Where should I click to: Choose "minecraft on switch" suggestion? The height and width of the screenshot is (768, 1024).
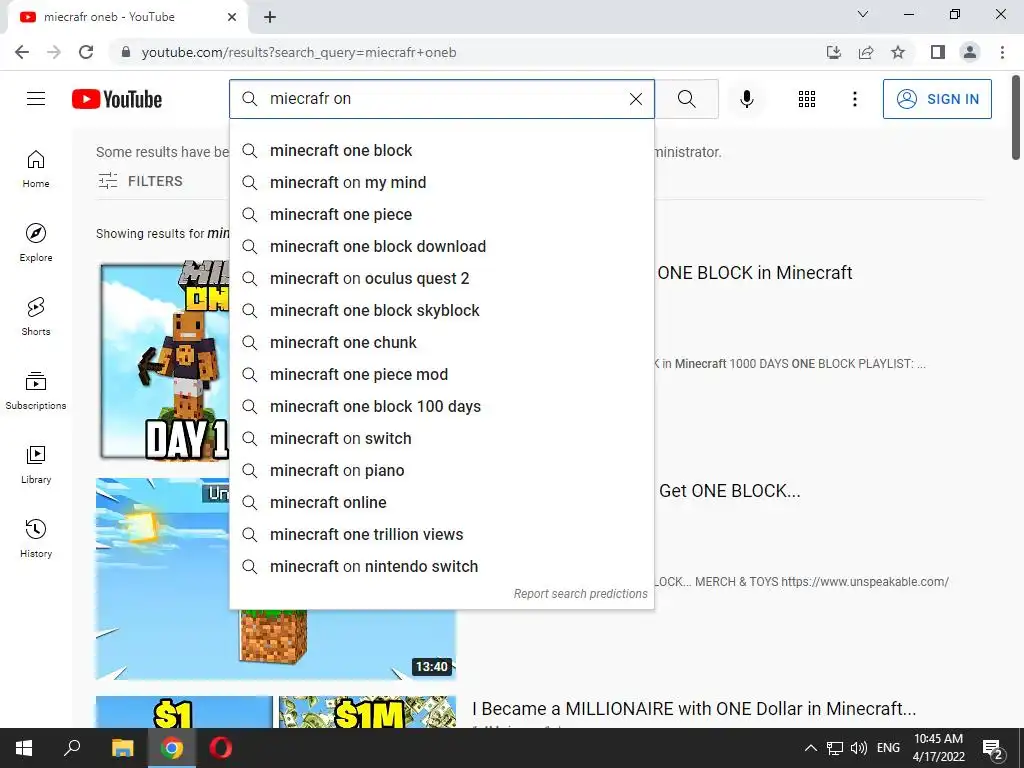[441, 438]
